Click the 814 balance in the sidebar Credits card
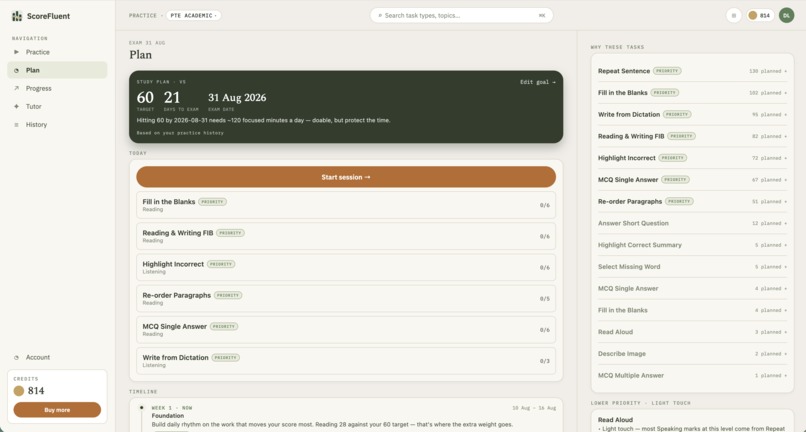 tap(36, 391)
